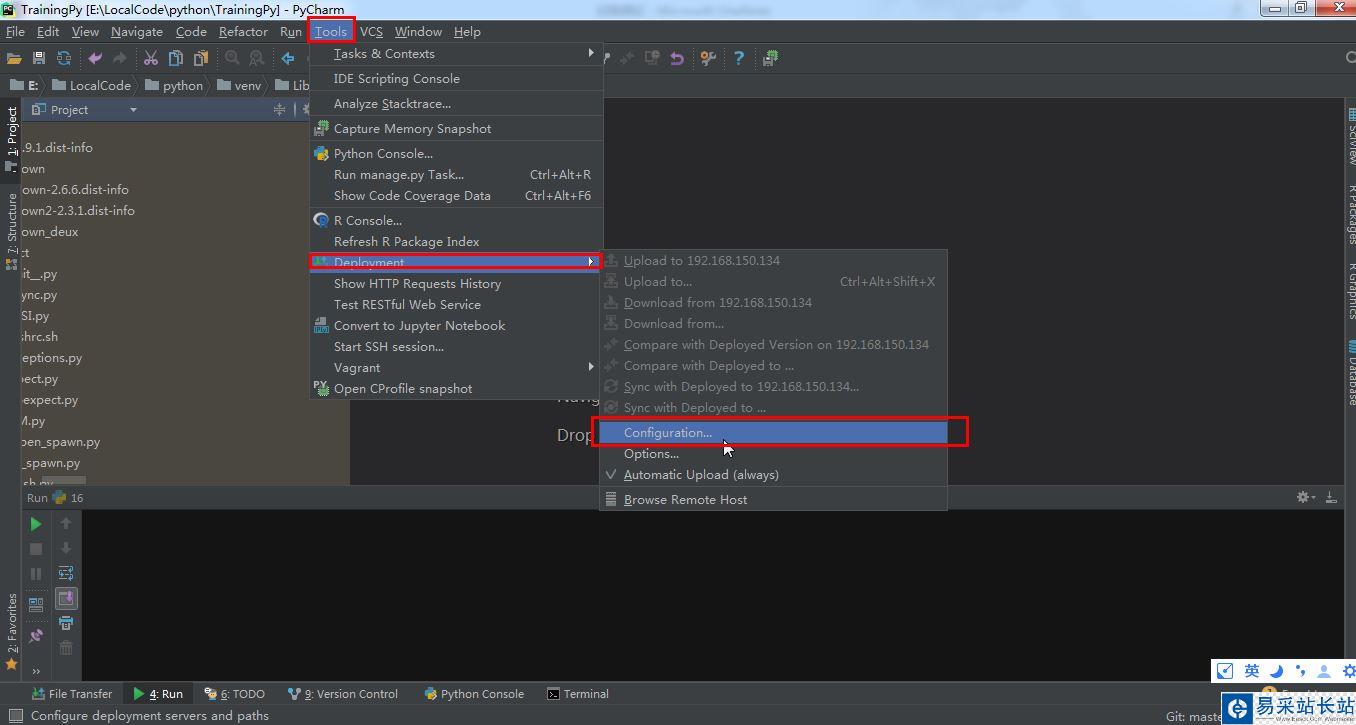This screenshot has height=725, width=1356.
Task: Open Settings via the wrench toolbar icon
Action: [708, 58]
